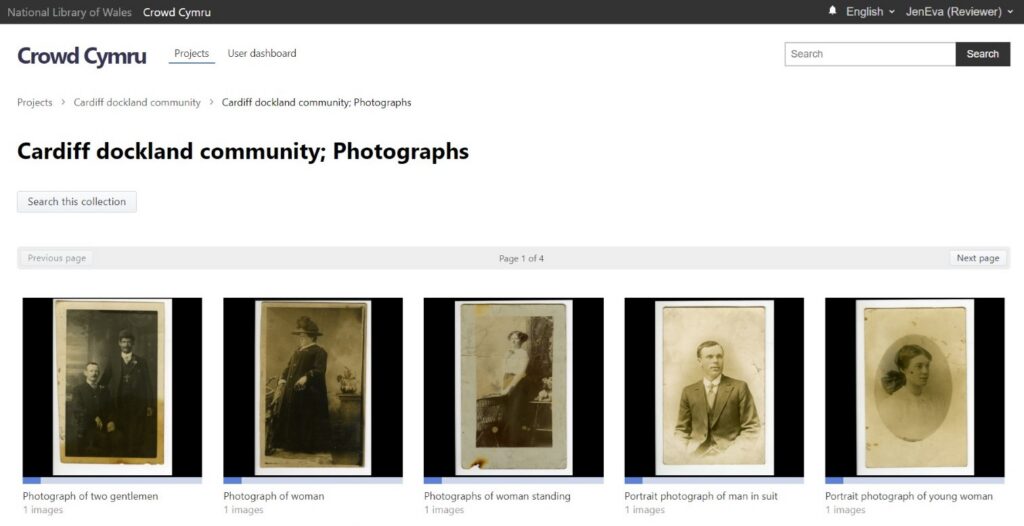Viewport: 1024px width, 526px height.
Task: Expand the JenEva (Reviewer) user menu
Action: 959,12
